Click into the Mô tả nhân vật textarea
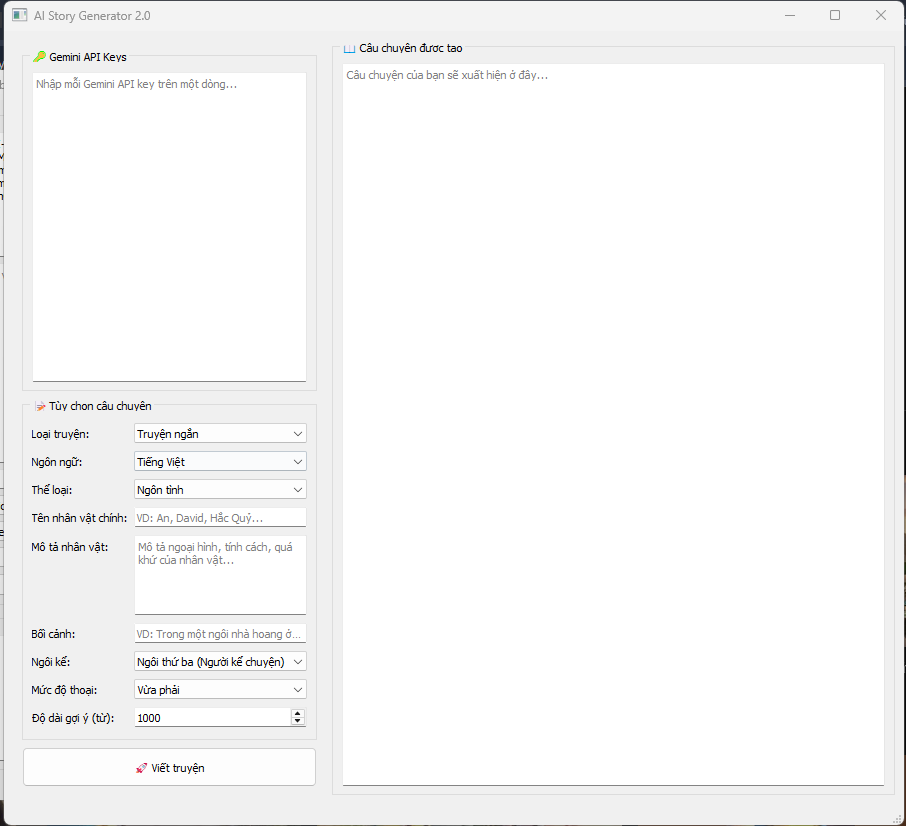The width and height of the screenshot is (906, 826). pyautogui.click(x=220, y=575)
